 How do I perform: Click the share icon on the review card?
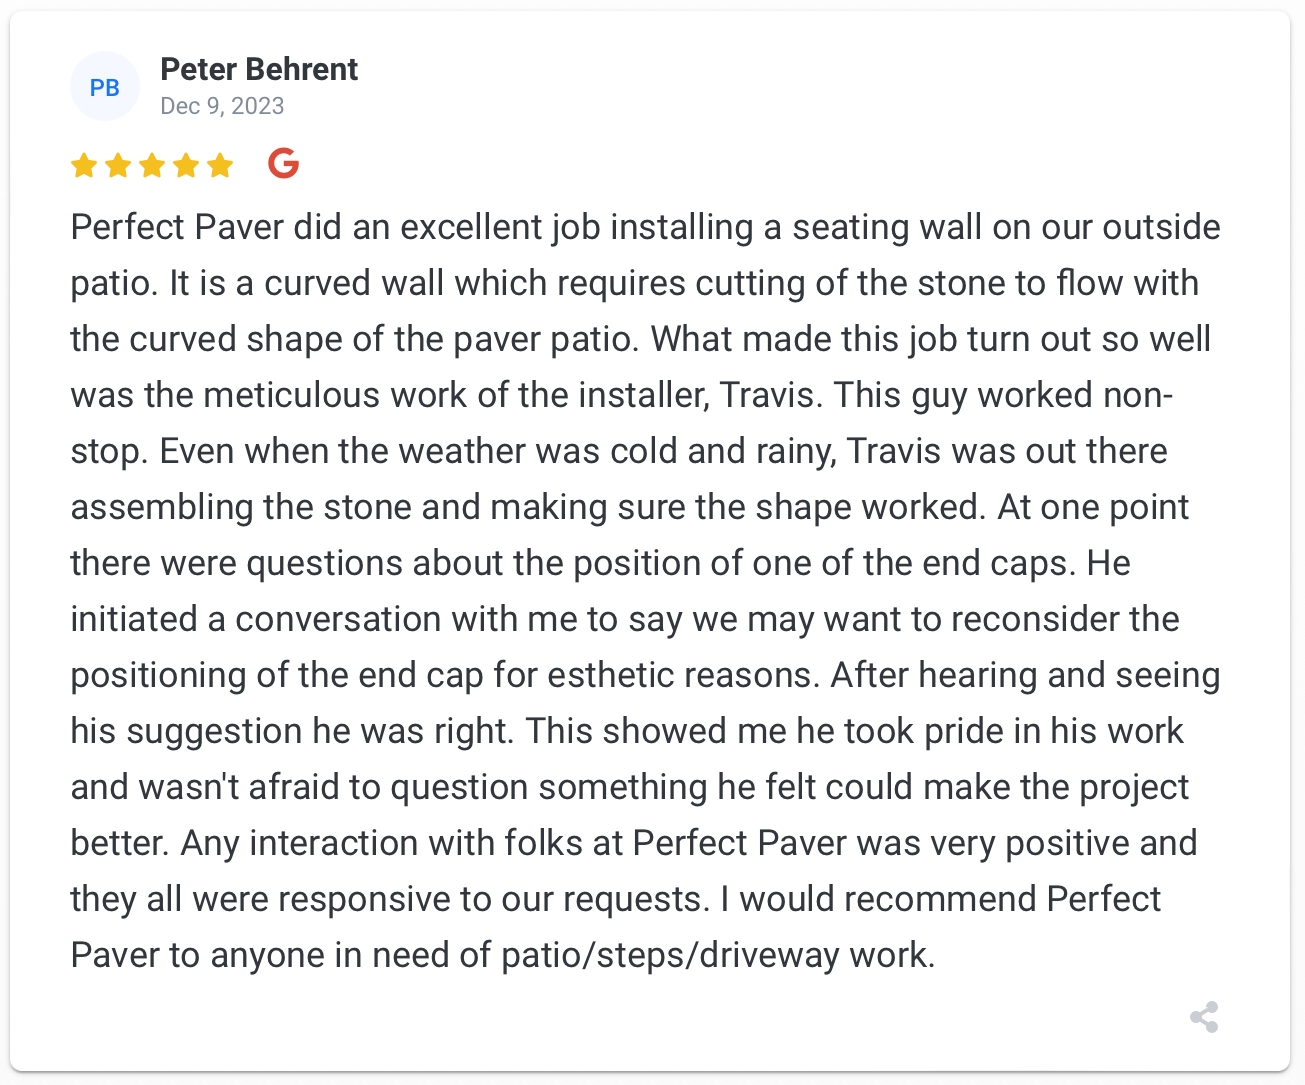1204,1017
